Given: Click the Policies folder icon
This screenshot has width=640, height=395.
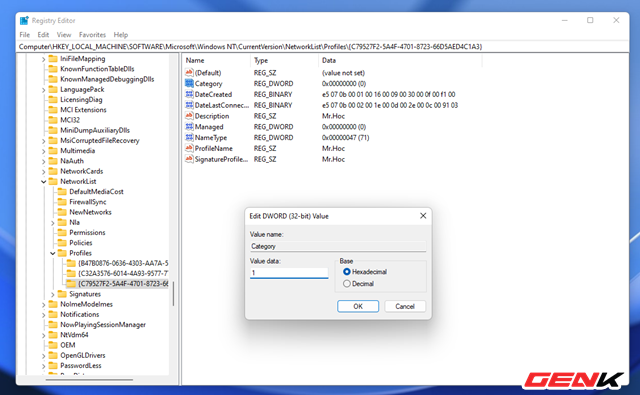Looking at the screenshot, I should point(62,243).
